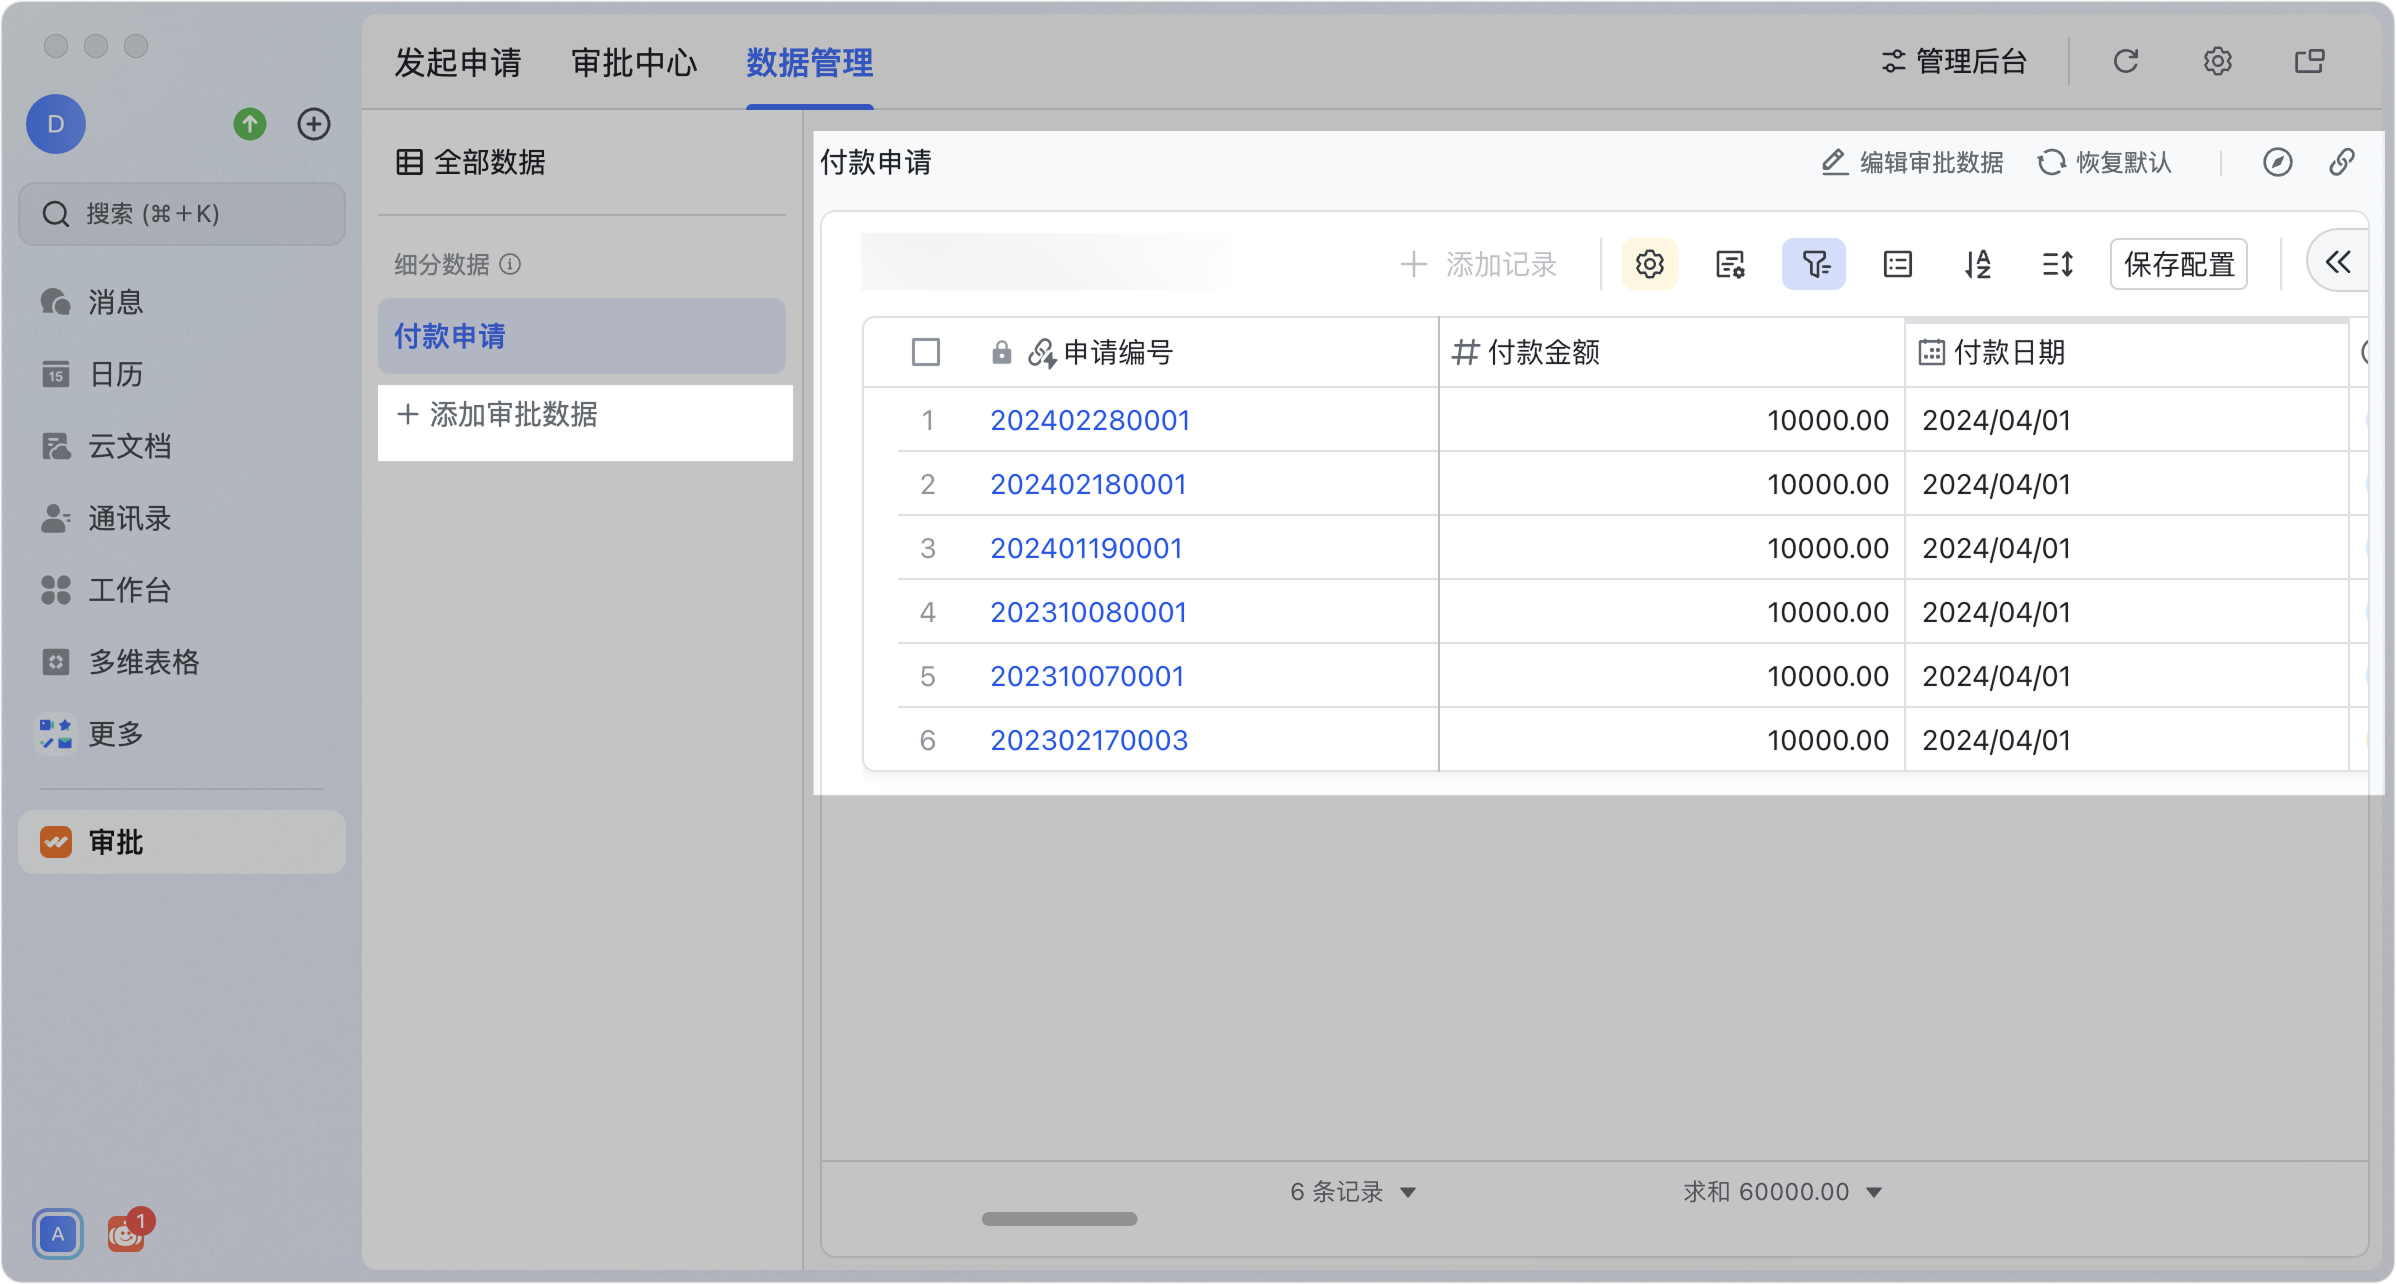Open in separate window icon
Viewport: 2396px width, 1284px height.
point(2310,62)
